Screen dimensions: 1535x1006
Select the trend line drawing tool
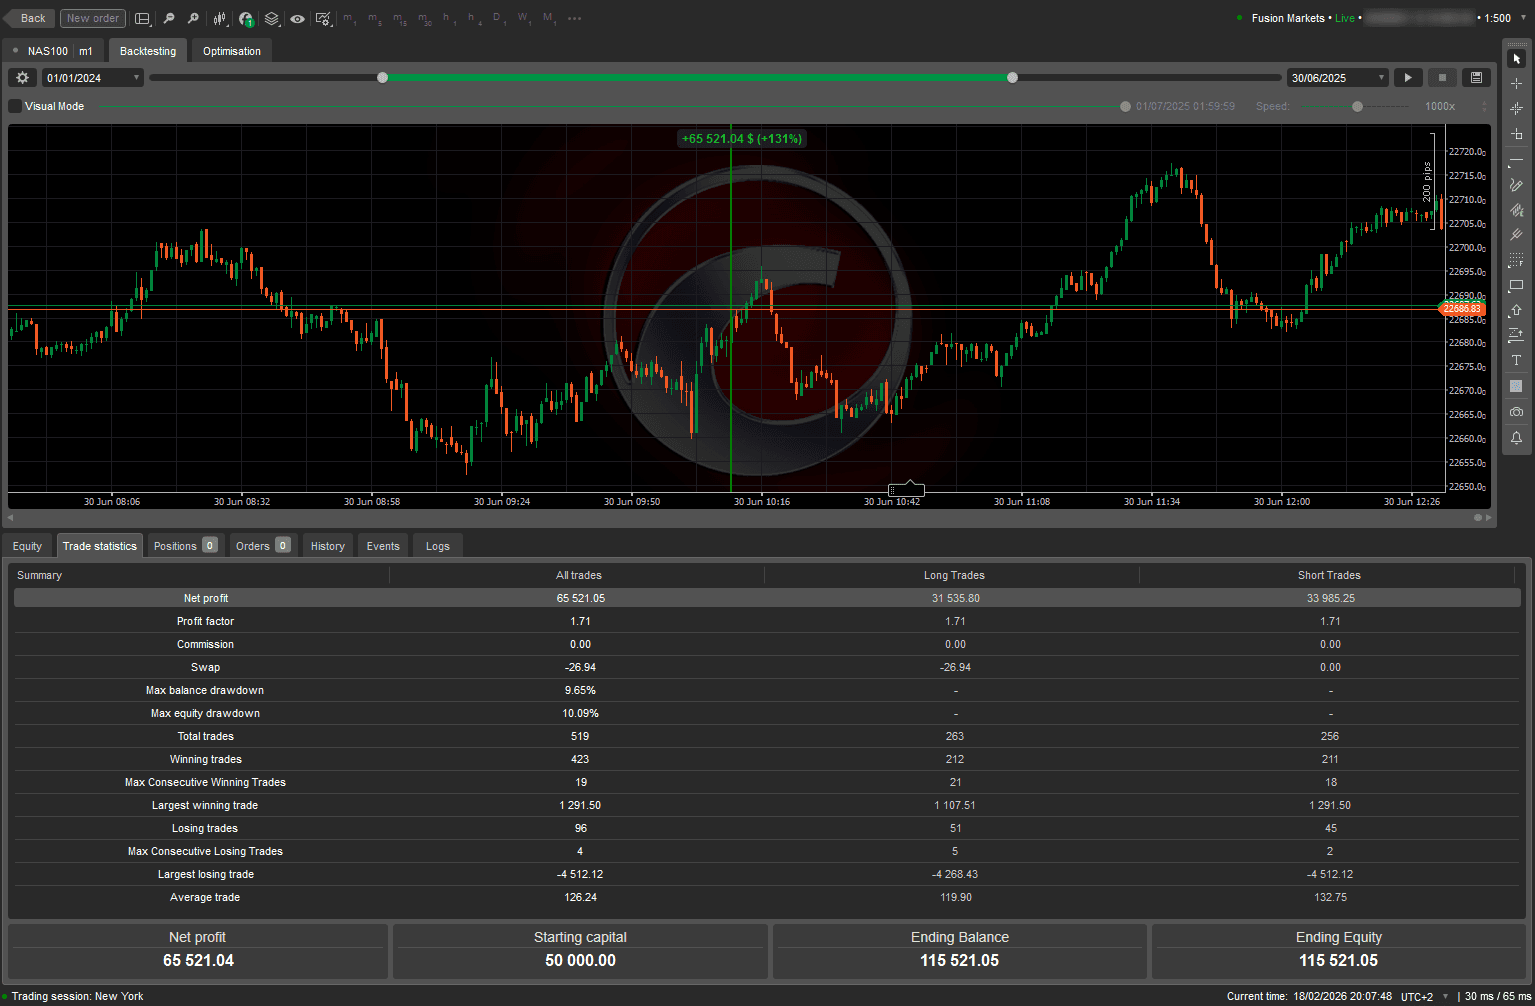coord(1516,160)
